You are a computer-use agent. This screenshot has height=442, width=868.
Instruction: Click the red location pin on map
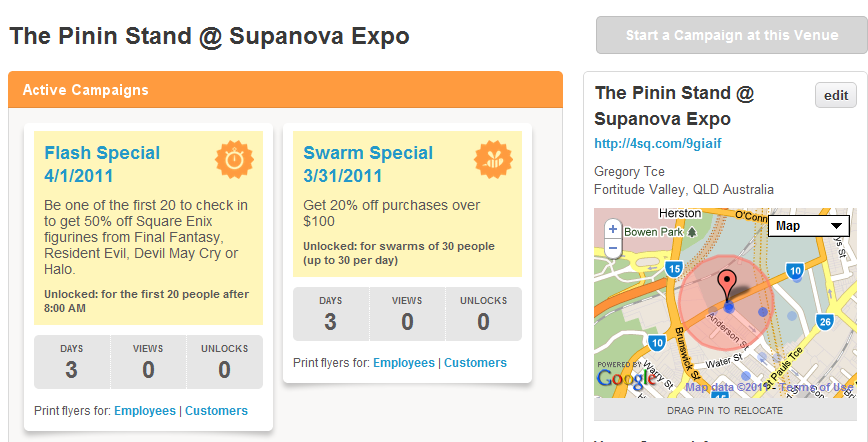click(x=730, y=283)
